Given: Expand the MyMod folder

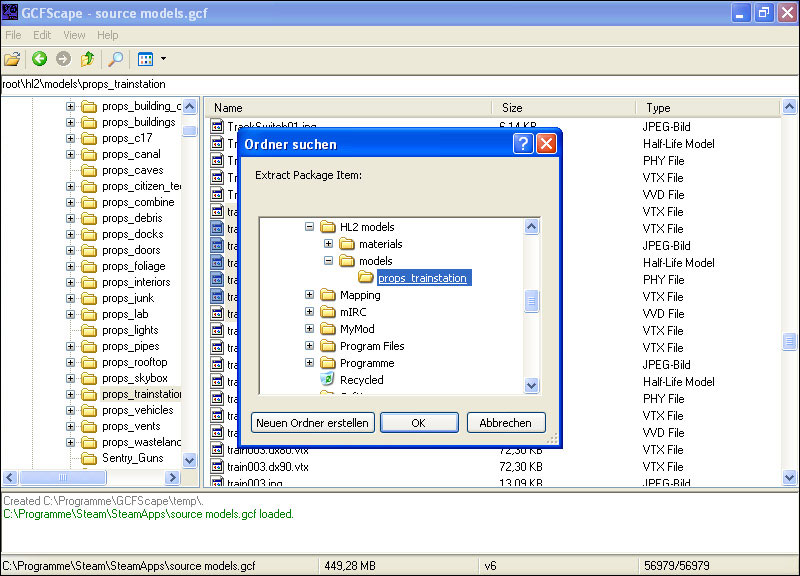Looking at the screenshot, I should click(x=309, y=329).
